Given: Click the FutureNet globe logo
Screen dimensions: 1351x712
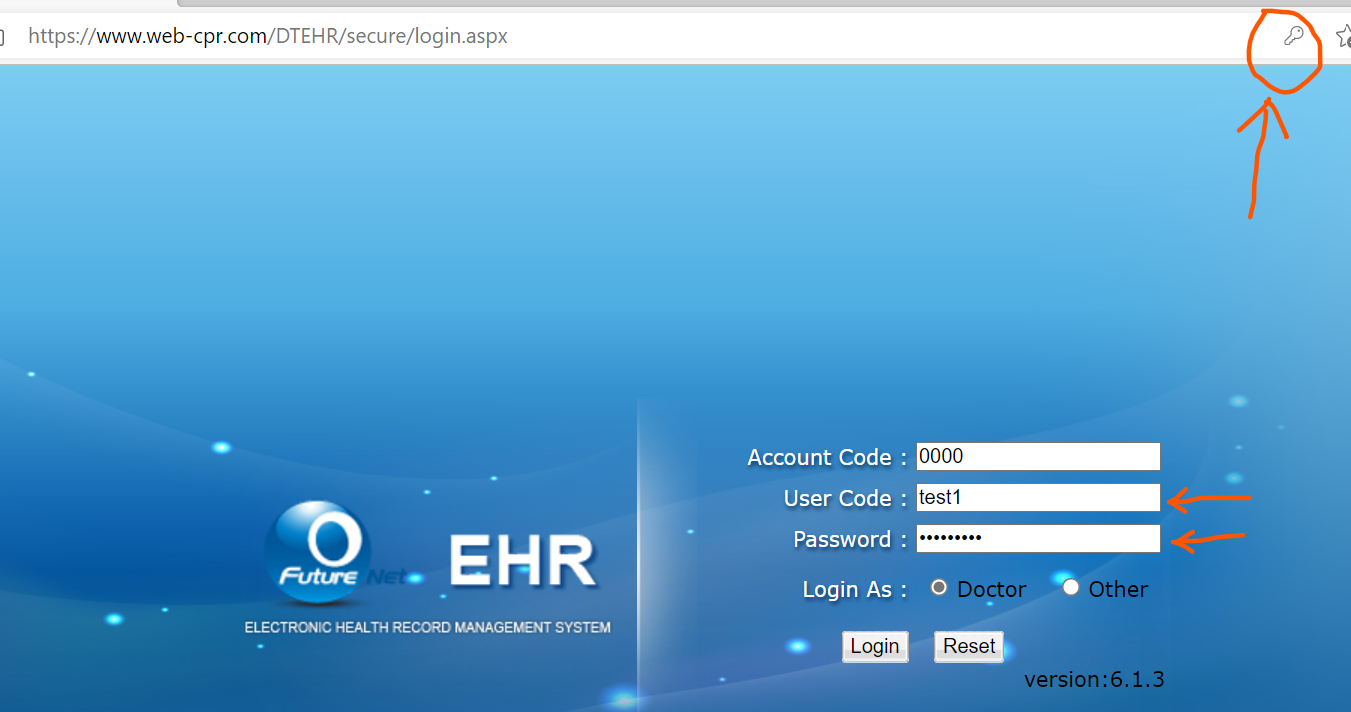Looking at the screenshot, I should (318, 553).
